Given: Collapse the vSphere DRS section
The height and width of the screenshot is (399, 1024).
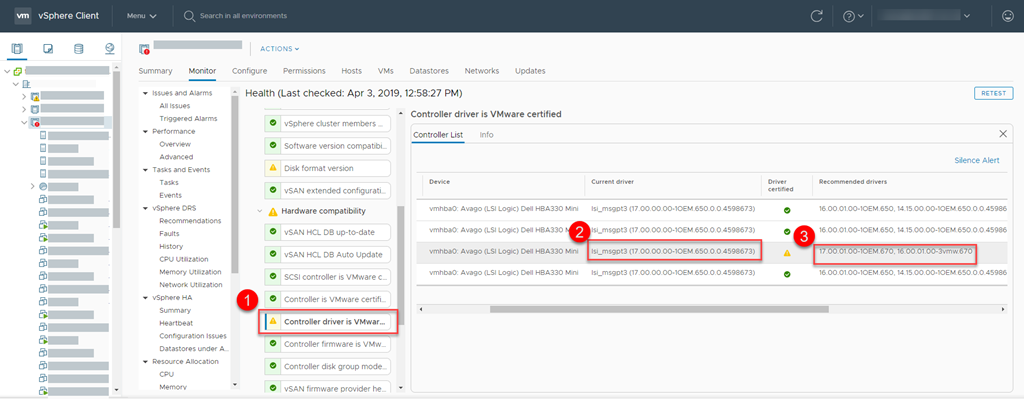Looking at the screenshot, I should pos(146,208).
